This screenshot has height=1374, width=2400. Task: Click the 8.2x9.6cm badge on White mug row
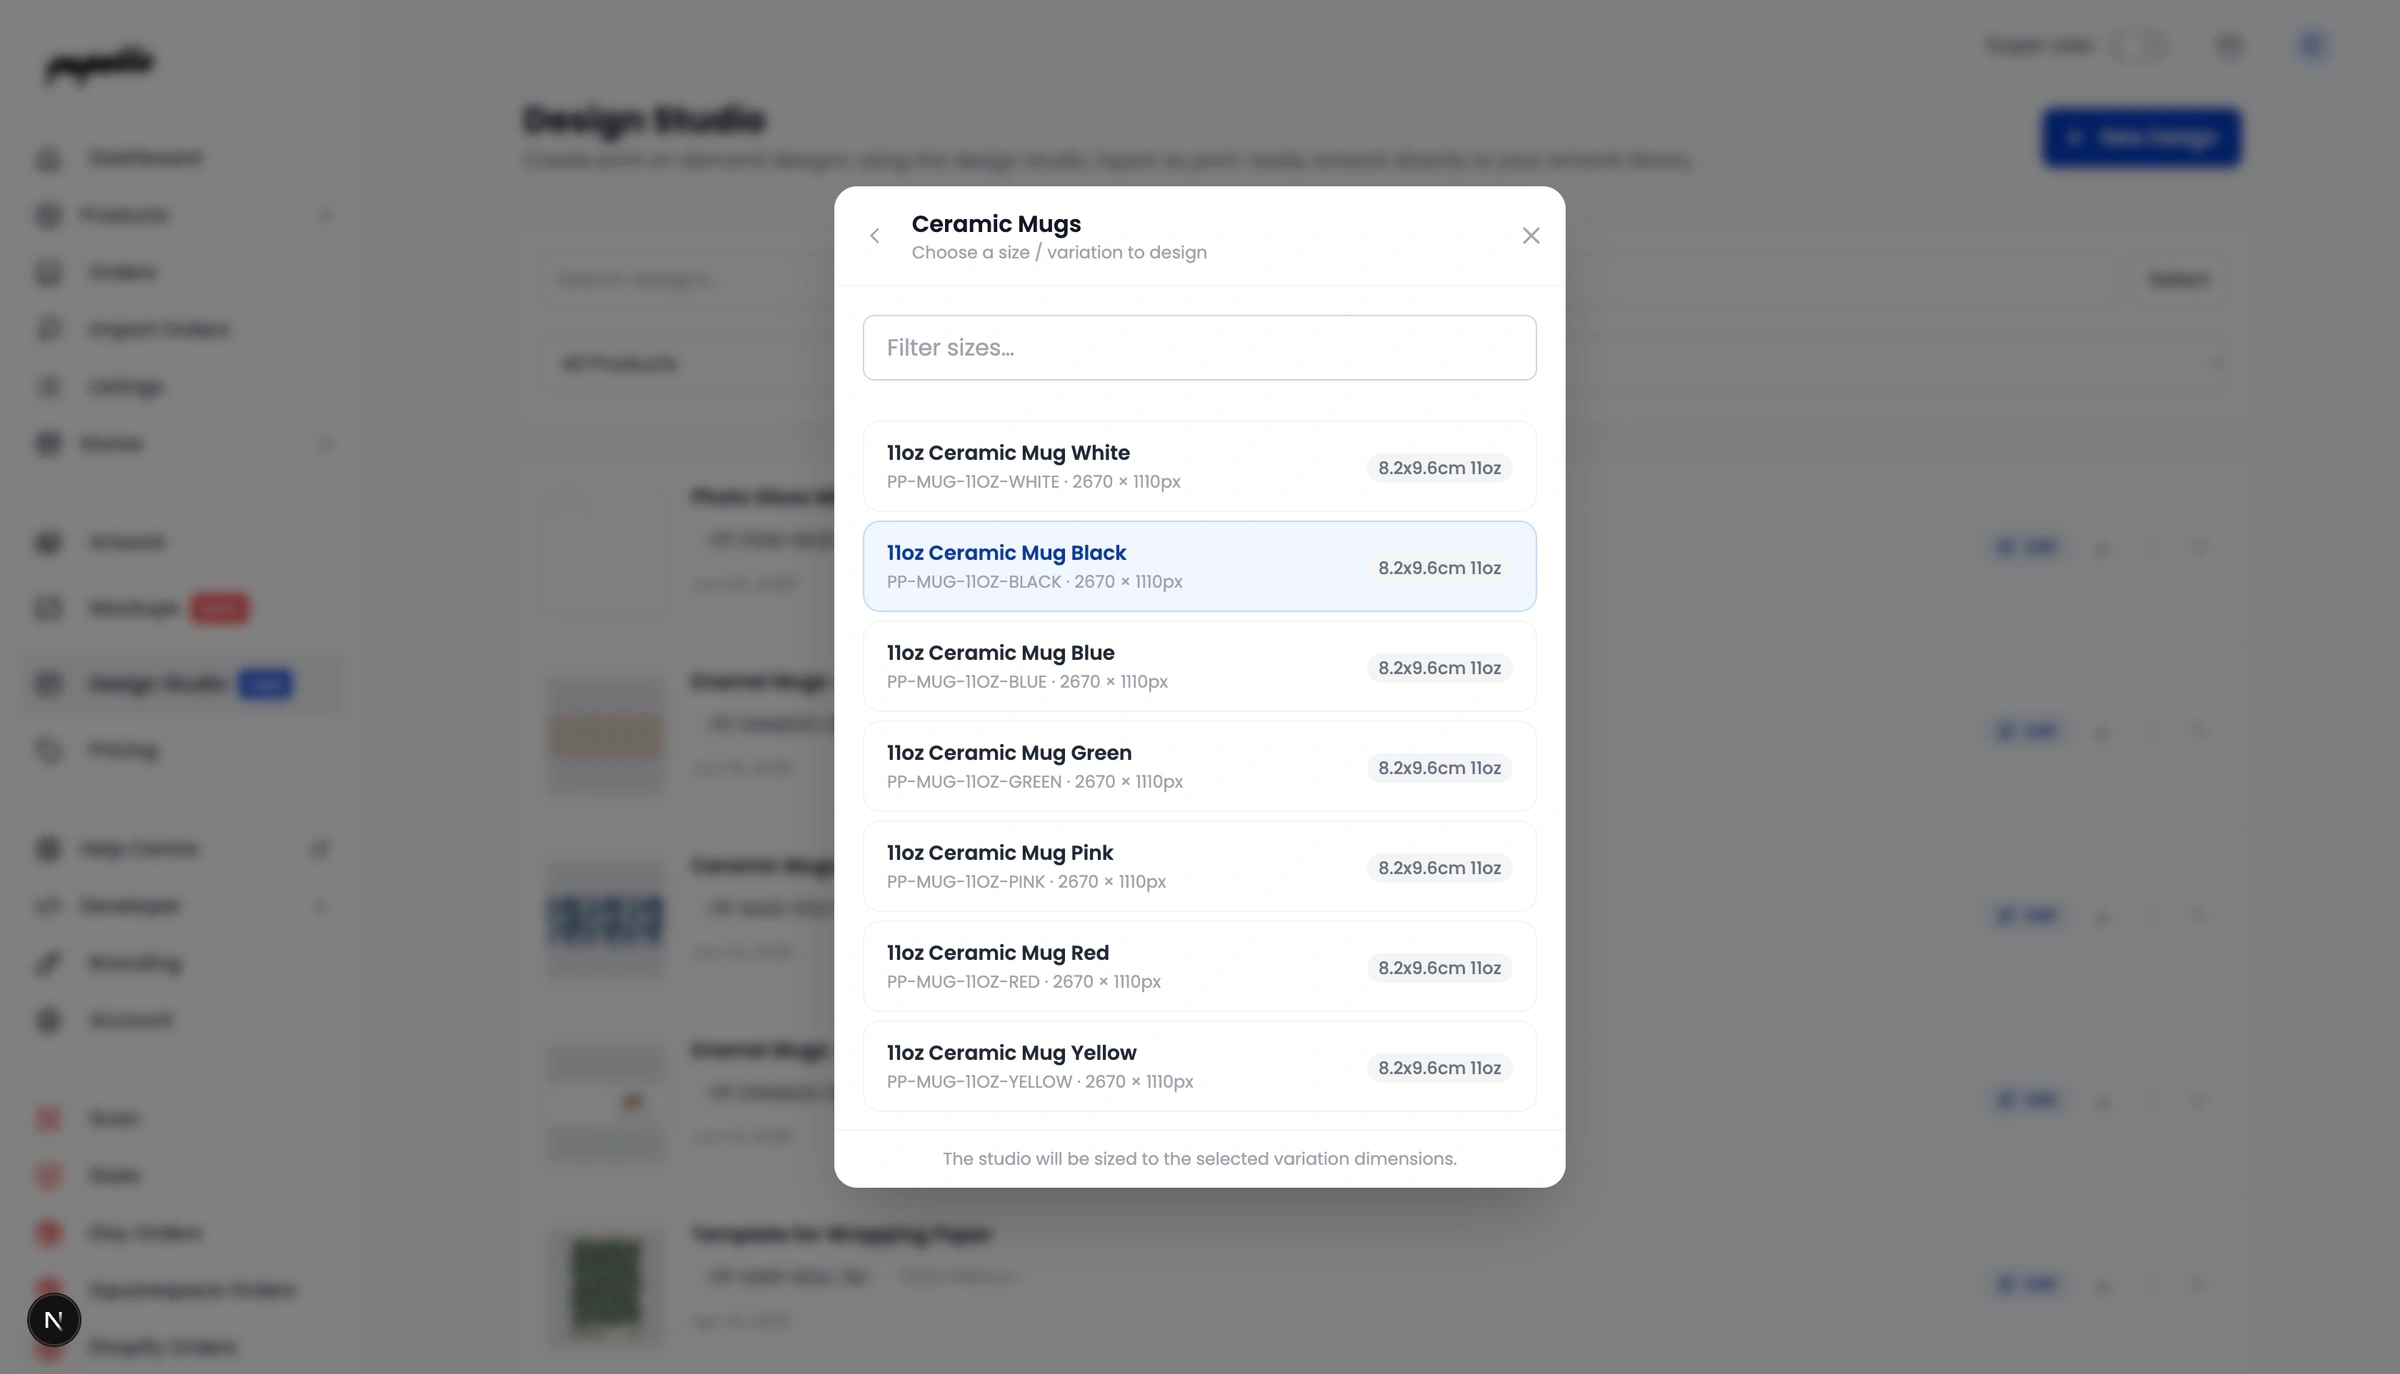[x=1439, y=468]
